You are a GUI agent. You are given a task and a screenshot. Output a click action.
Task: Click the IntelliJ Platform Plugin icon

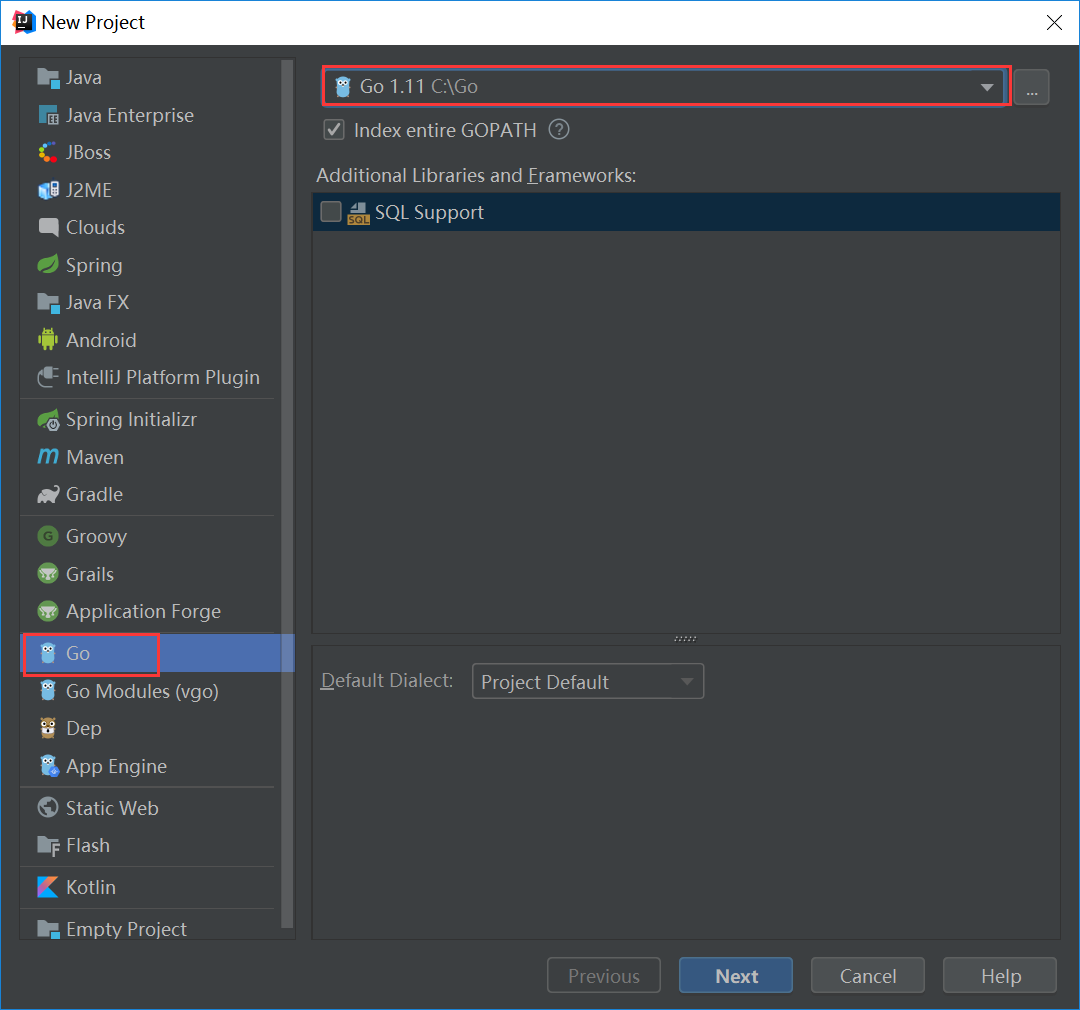(x=48, y=377)
